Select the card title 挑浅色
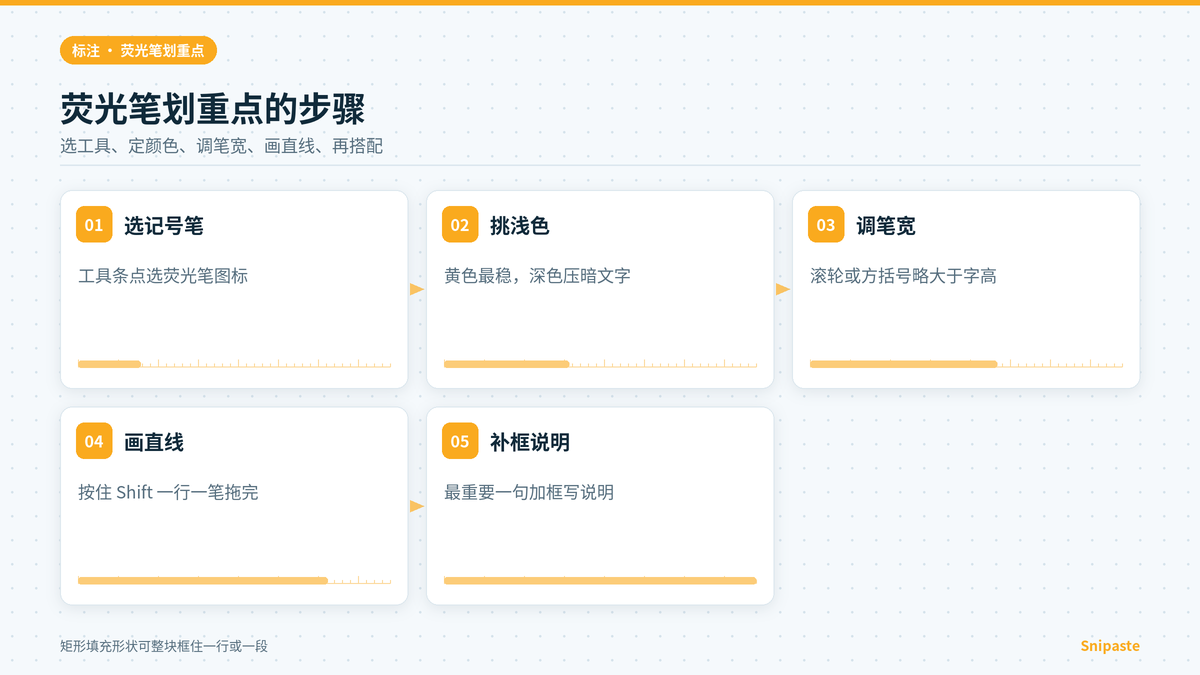The height and width of the screenshot is (675, 1200). tap(520, 226)
